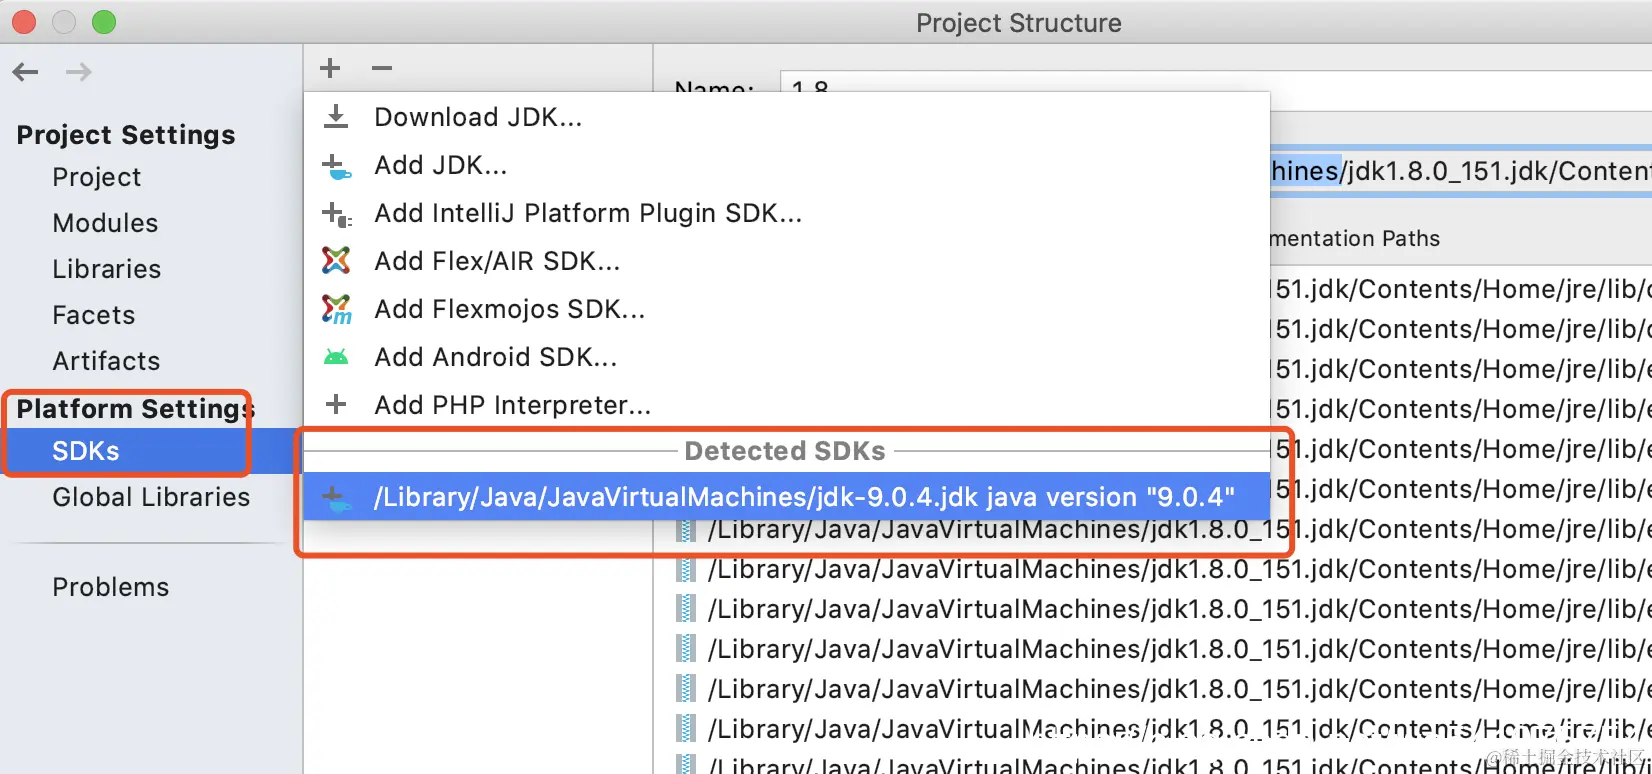
Task: Select Add Flex/AIR SDK... entry
Action: coord(787,261)
